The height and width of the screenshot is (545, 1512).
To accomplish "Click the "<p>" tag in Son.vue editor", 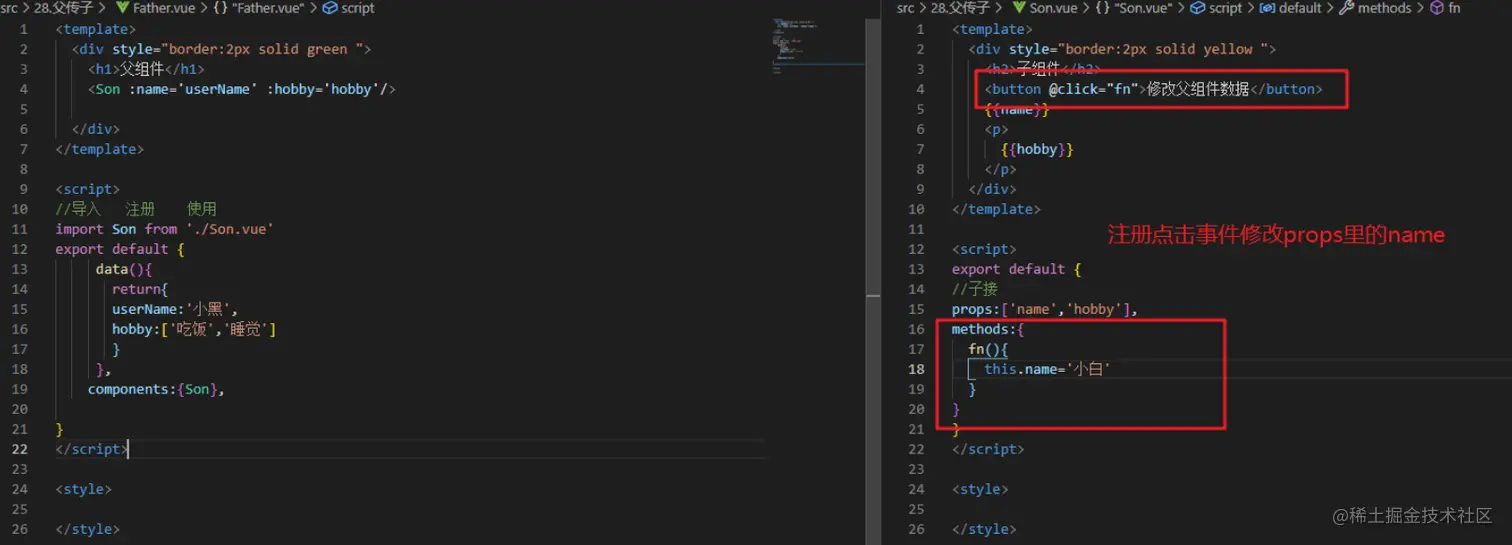I will [996, 129].
